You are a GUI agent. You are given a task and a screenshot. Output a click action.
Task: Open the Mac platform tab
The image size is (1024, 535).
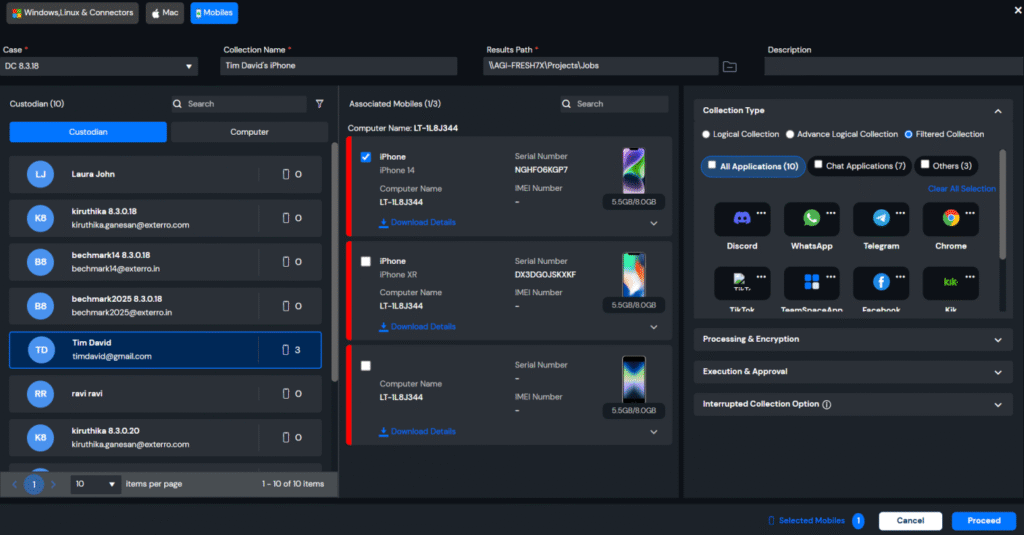(x=165, y=13)
